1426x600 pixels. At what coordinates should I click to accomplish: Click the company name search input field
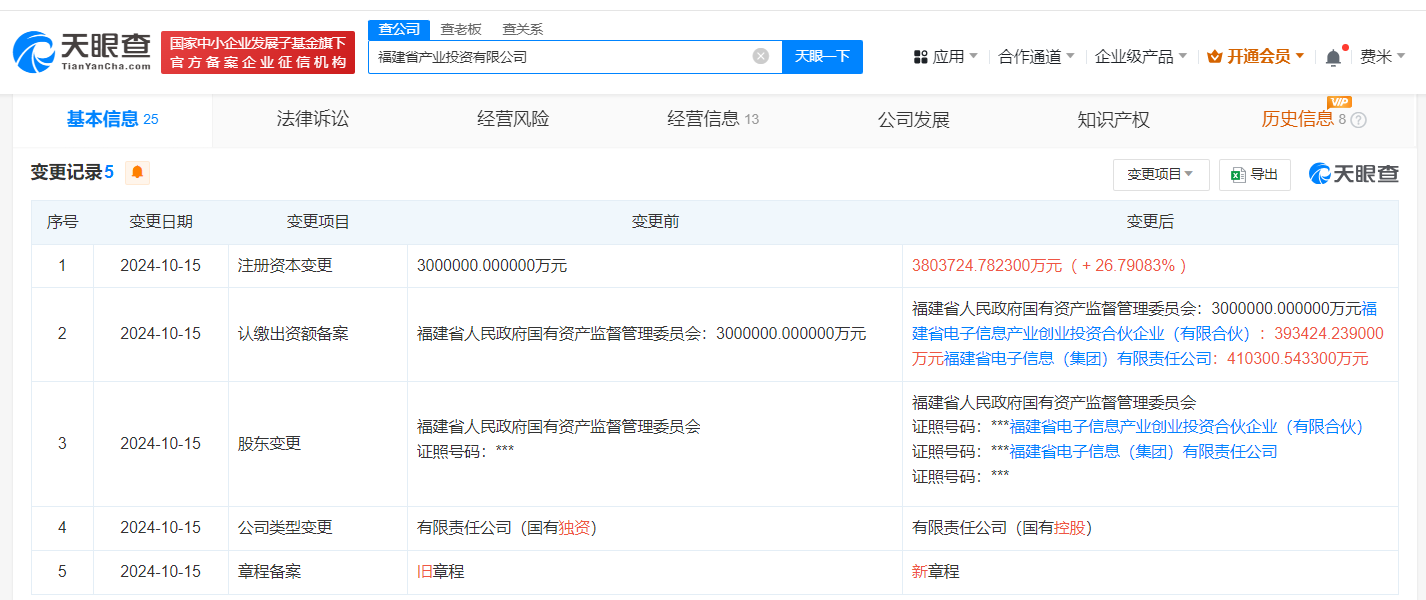click(x=560, y=57)
